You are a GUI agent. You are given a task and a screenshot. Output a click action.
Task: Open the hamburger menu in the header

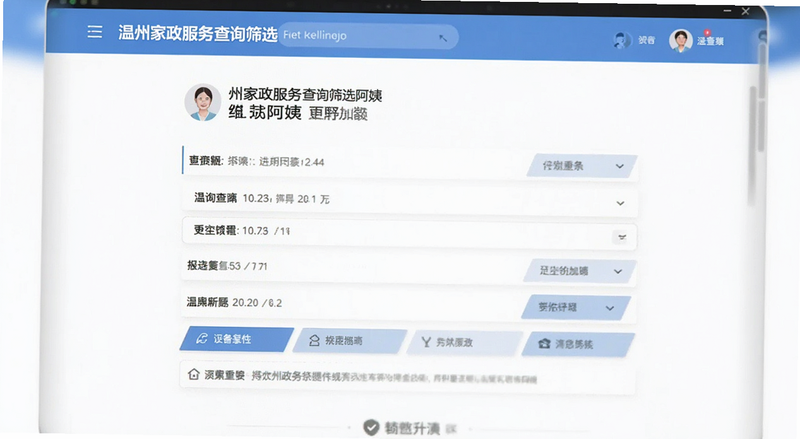pyautogui.click(x=94, y=32)
